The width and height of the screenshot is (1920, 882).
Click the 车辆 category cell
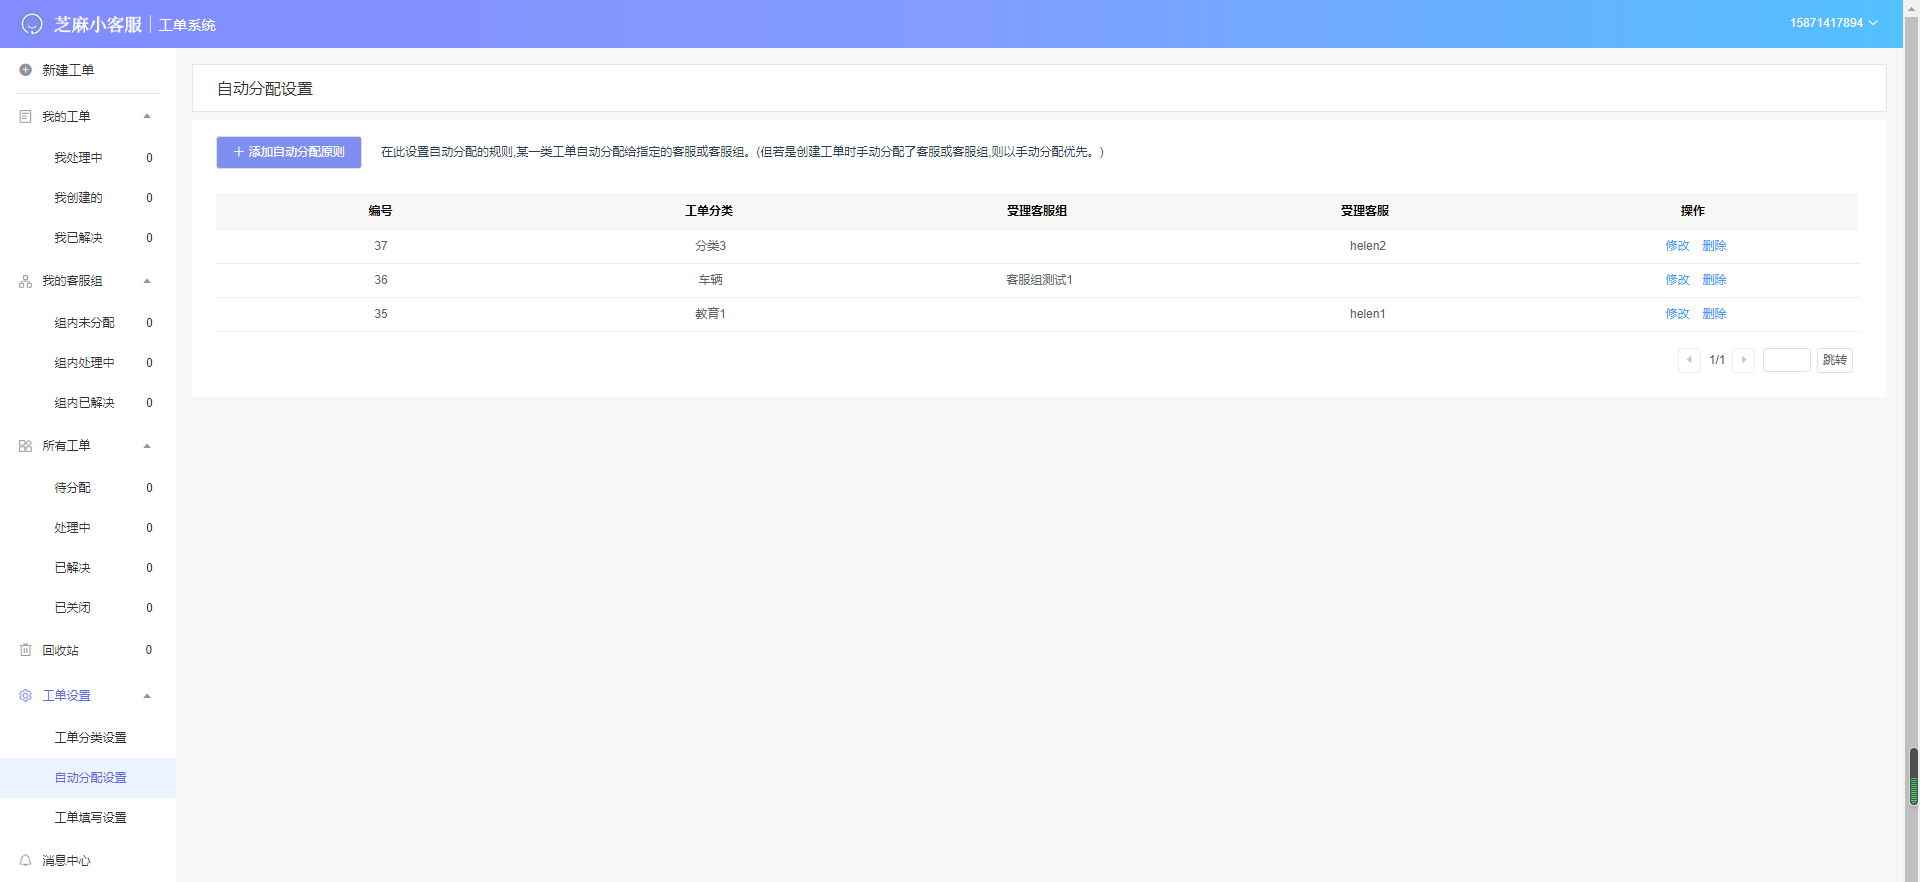[x=710, y=280]
